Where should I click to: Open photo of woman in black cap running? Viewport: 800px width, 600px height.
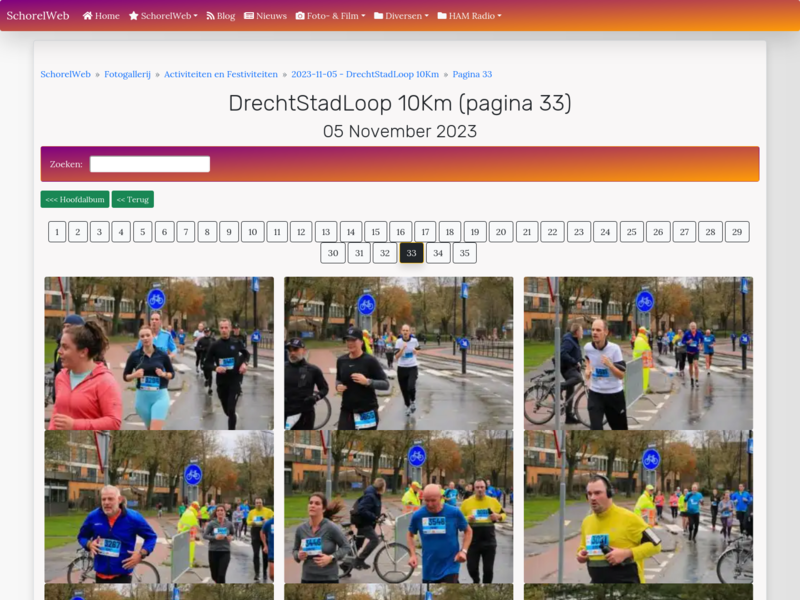pyautogui.click(x=398, y=353)
